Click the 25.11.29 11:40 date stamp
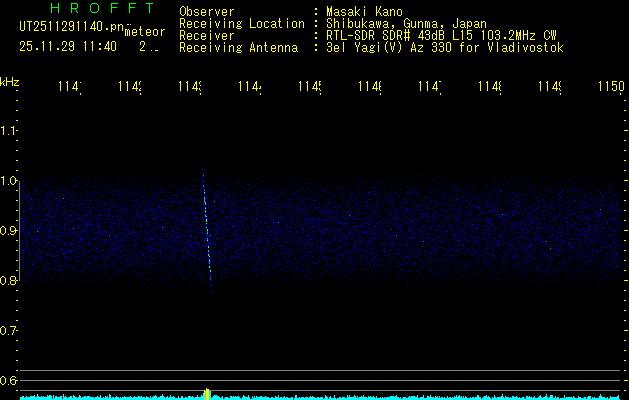The width and height of the screenshot is (629, 400). pos(67,46)
